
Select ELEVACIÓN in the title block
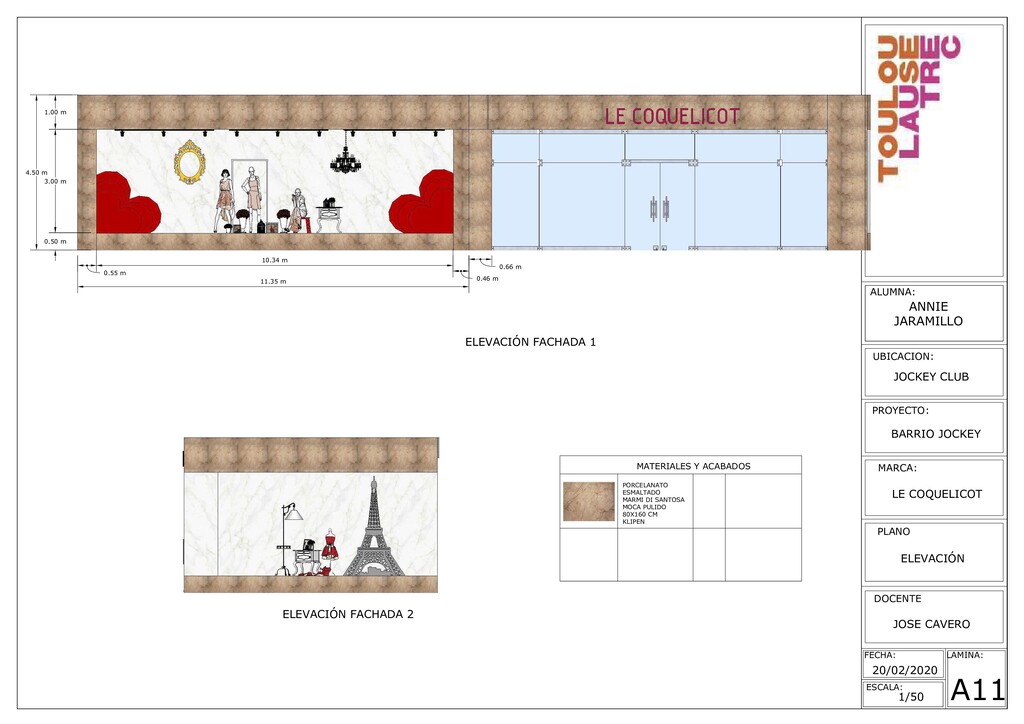[x=933, y=559]
